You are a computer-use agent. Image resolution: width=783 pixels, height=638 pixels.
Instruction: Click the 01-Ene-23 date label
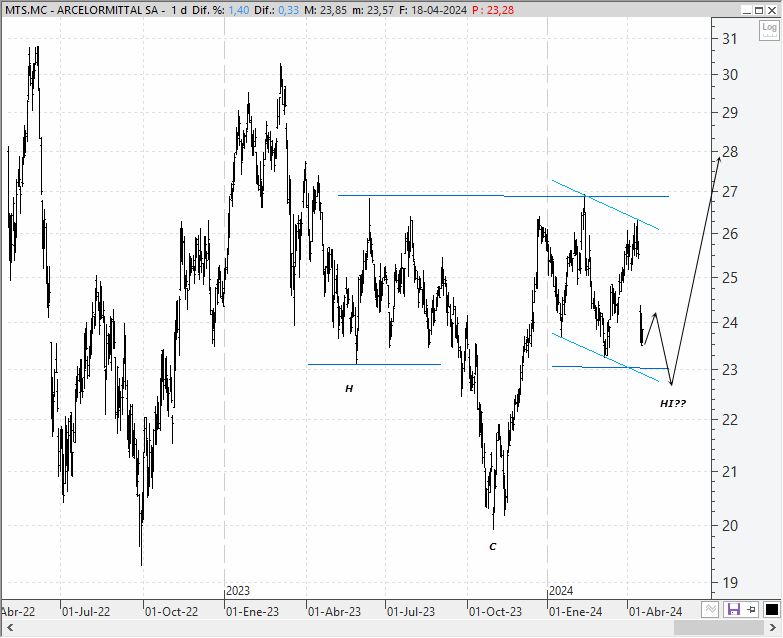point(253,612)
